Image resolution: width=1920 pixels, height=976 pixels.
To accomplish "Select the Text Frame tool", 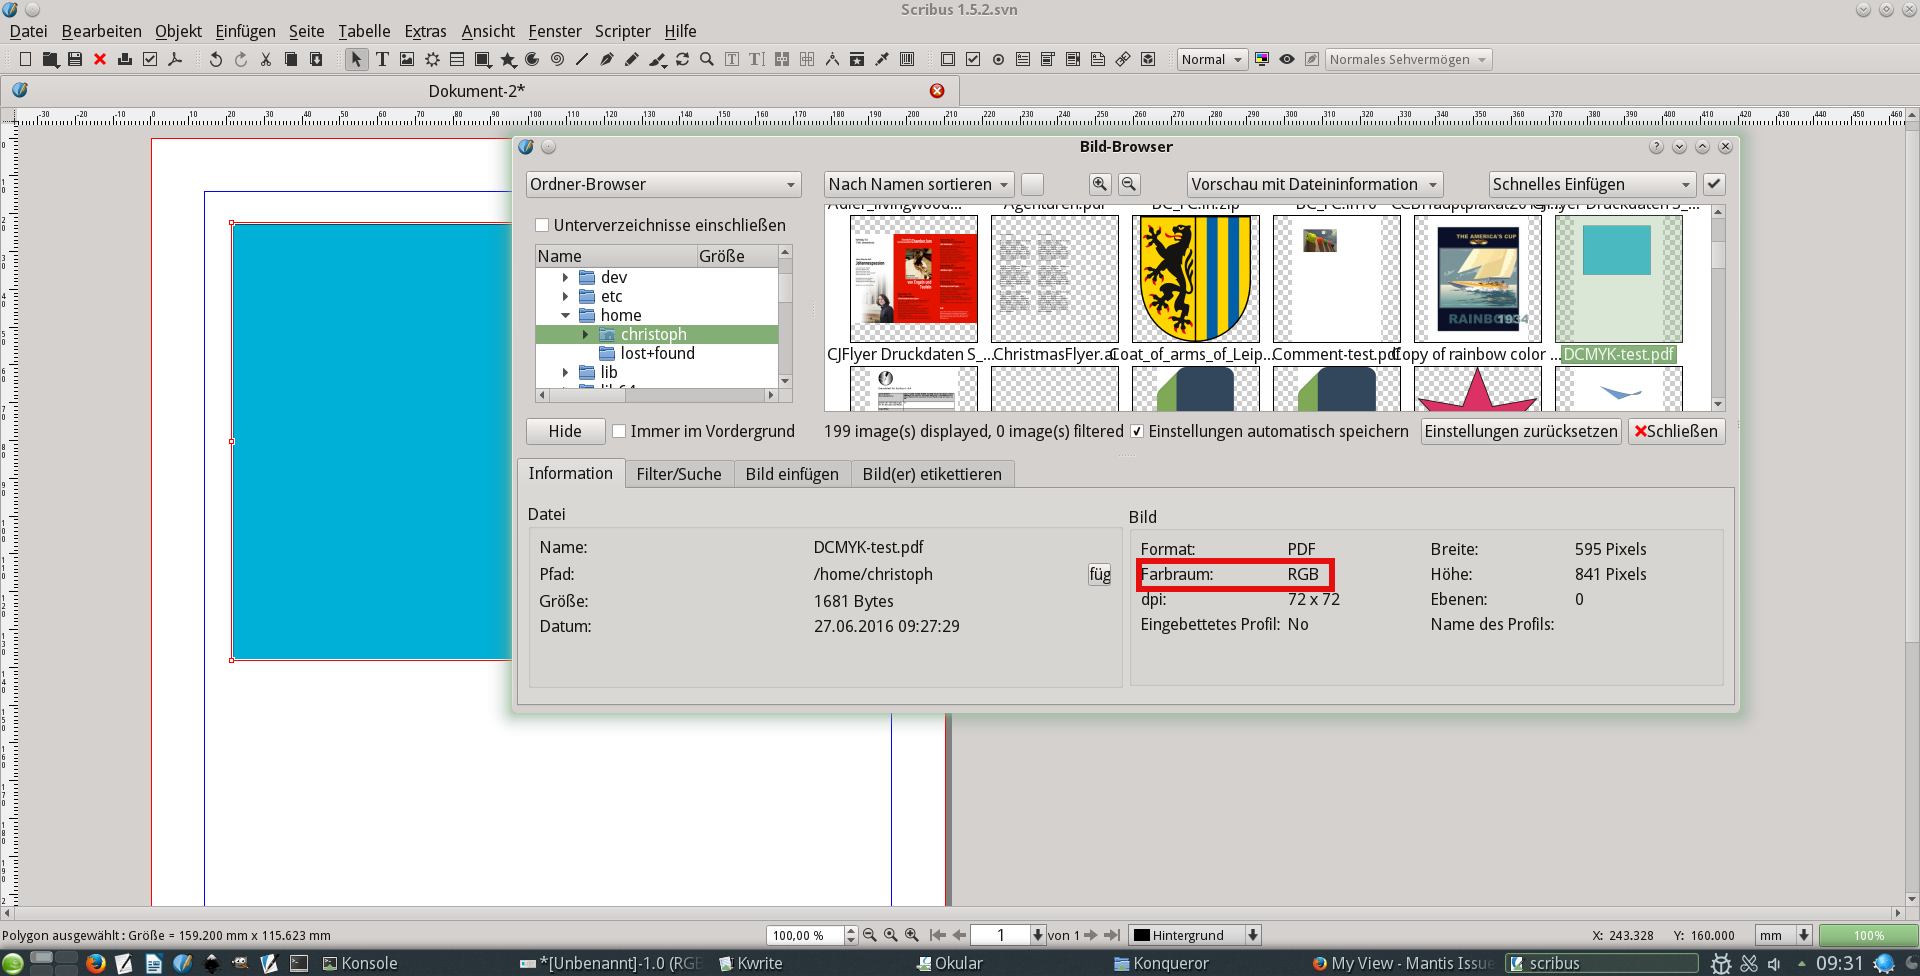I will point(382,60).
